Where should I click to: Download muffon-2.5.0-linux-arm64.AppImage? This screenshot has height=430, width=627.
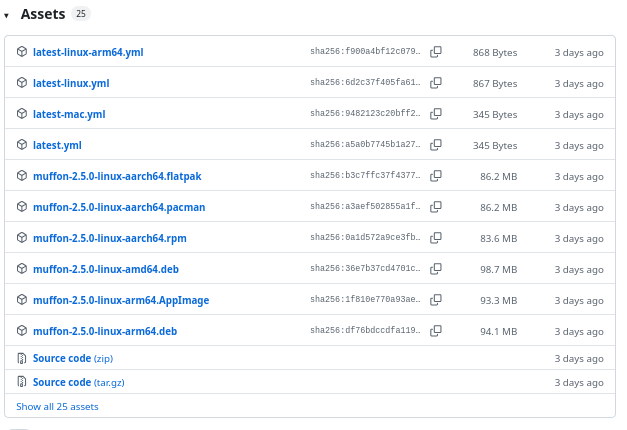(121, 300)
